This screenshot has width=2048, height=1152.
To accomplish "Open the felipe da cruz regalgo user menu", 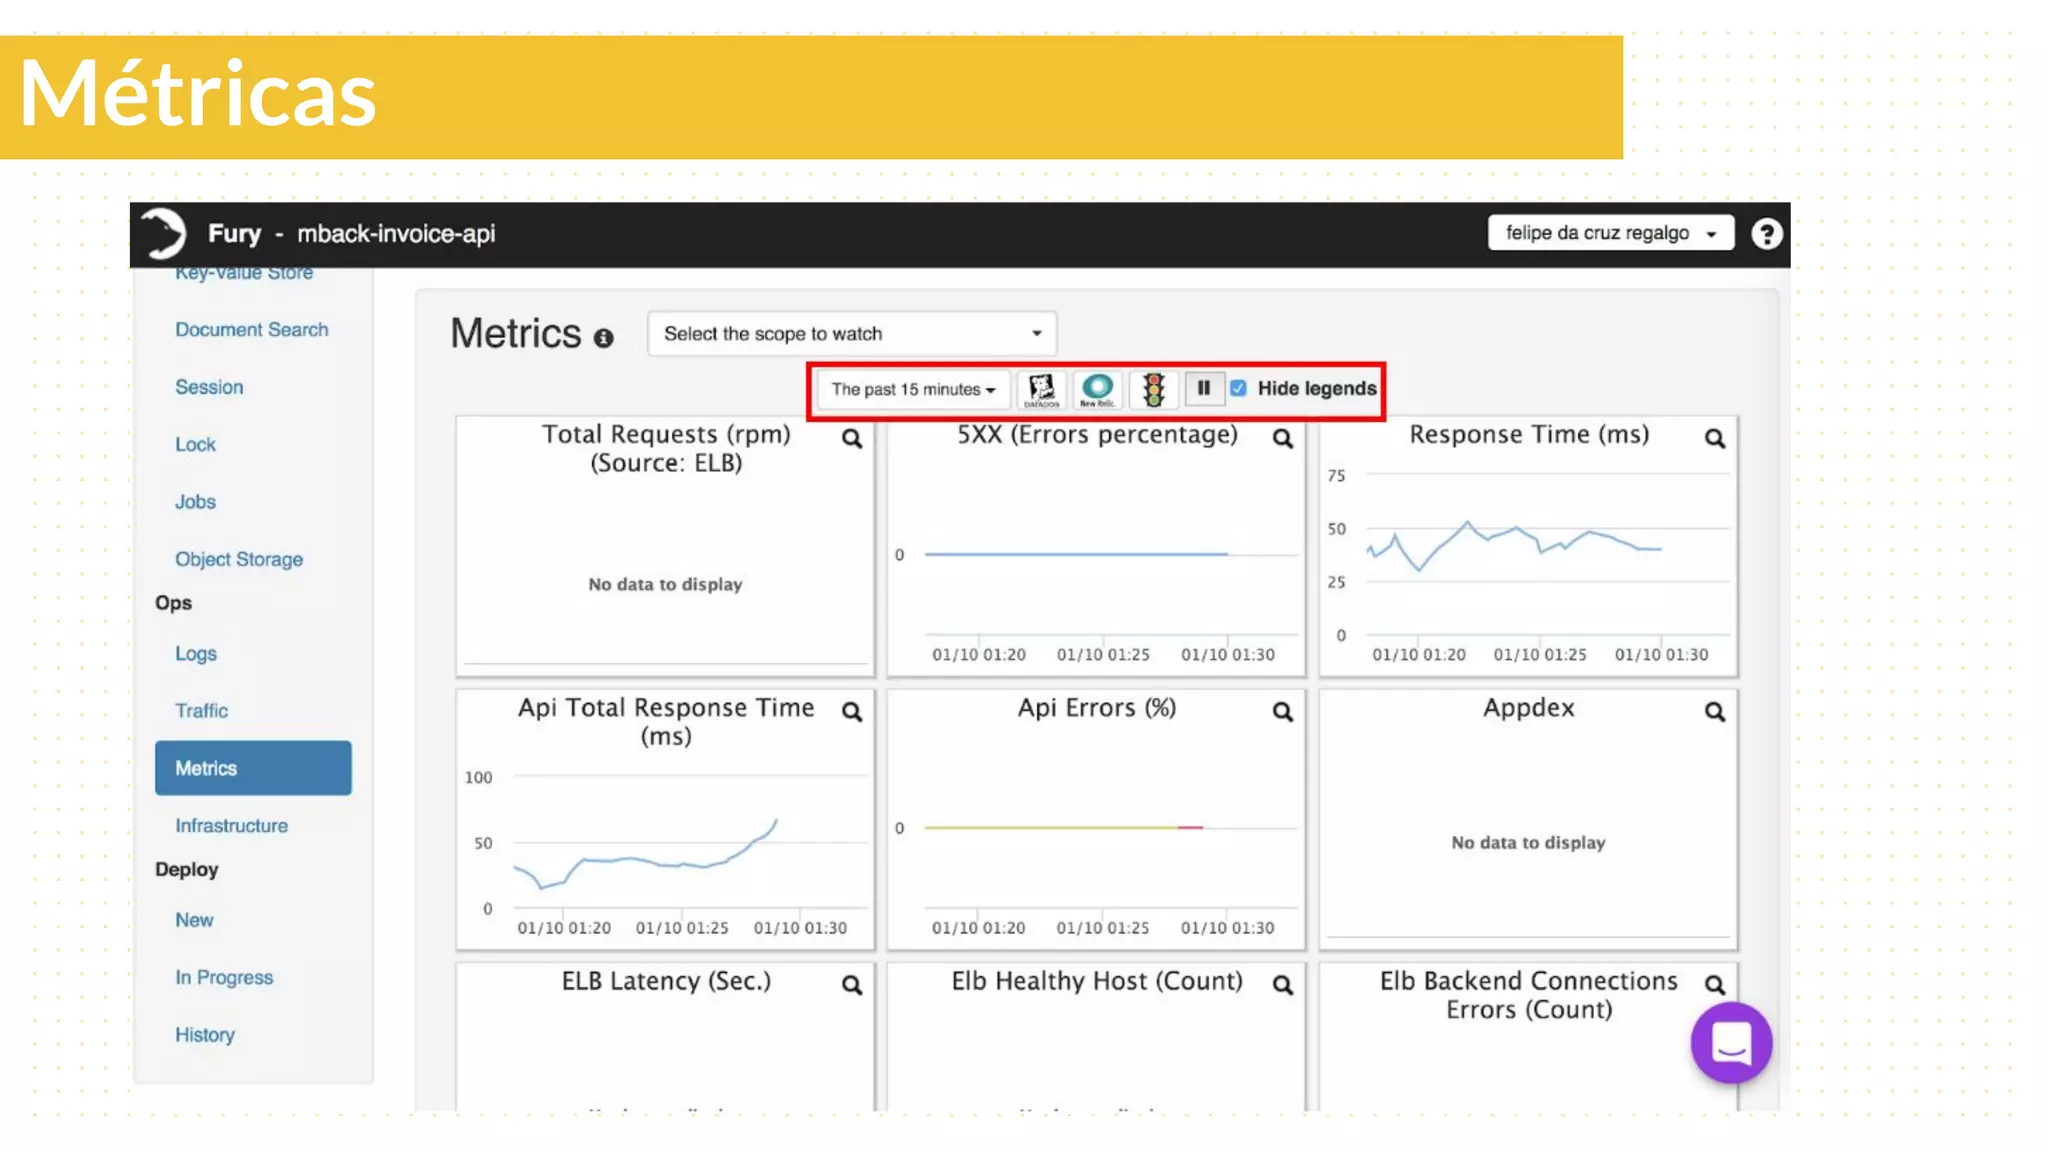I will pos(1610,233).
